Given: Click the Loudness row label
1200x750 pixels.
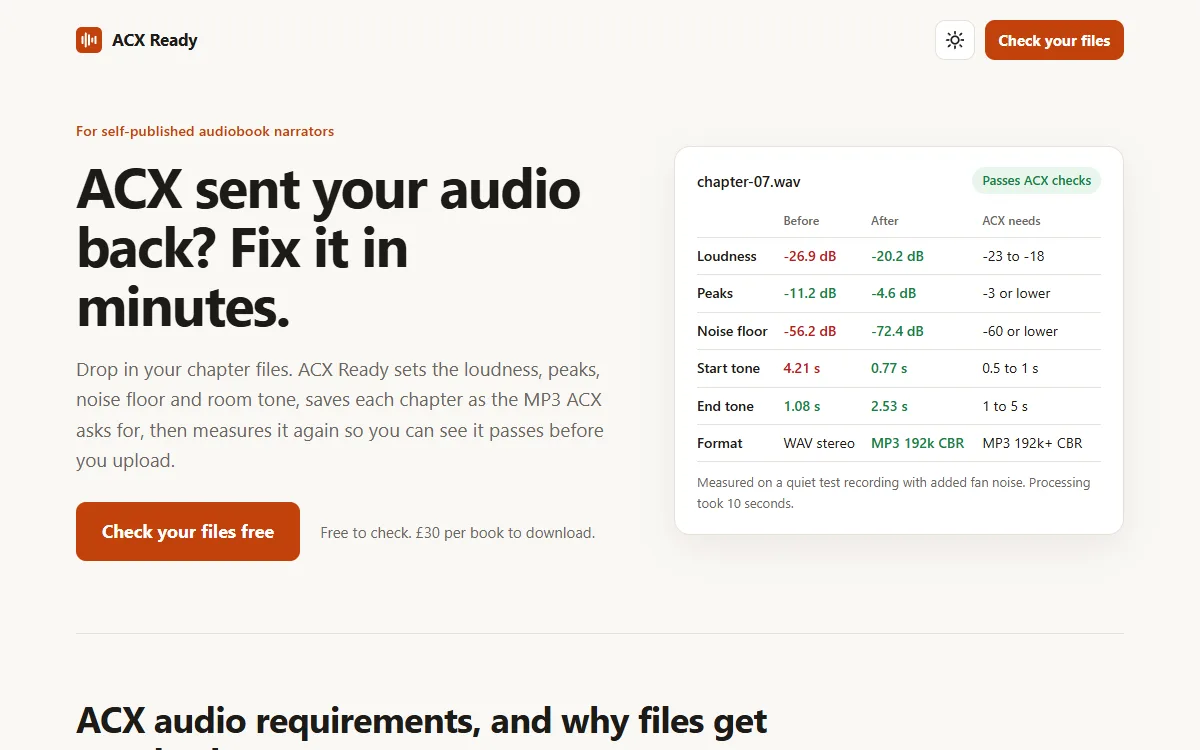Looking at the screenshot, I should pyautogui.click(x=727, y=256).
